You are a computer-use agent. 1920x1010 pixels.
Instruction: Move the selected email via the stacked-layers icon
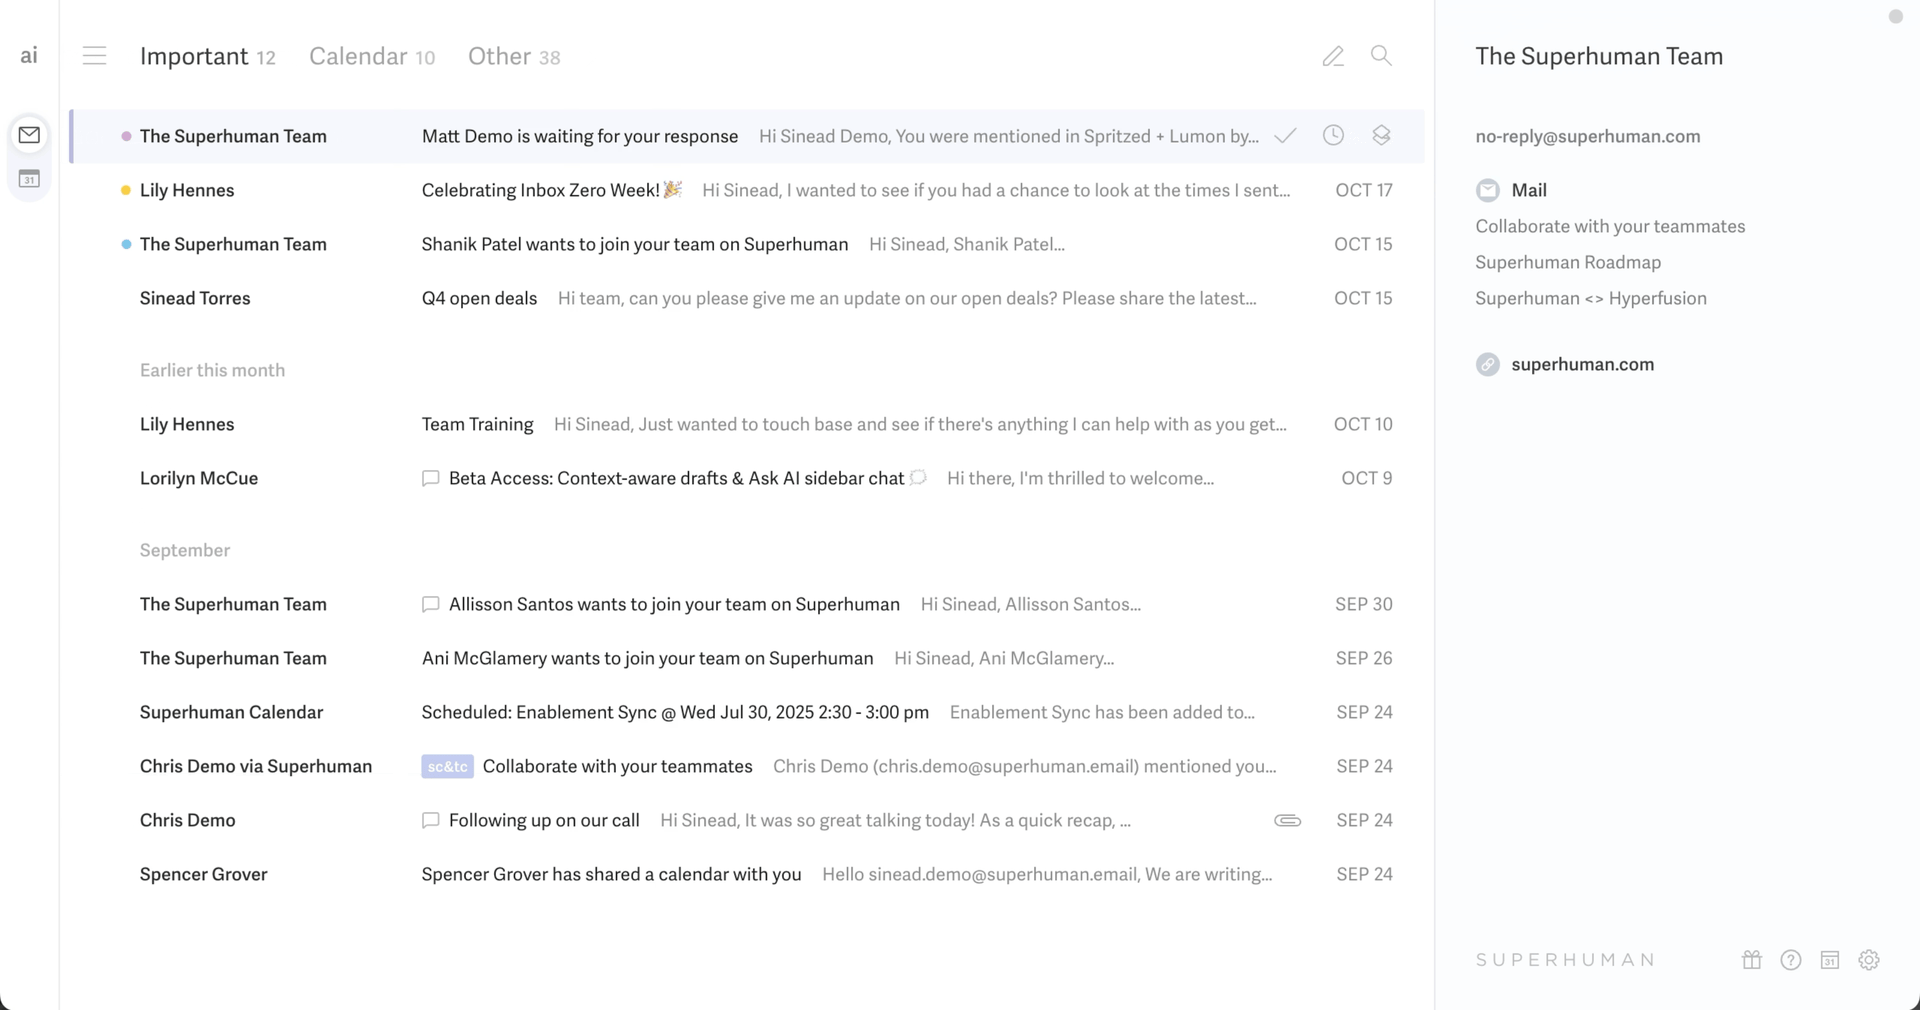coord(1381,135)
